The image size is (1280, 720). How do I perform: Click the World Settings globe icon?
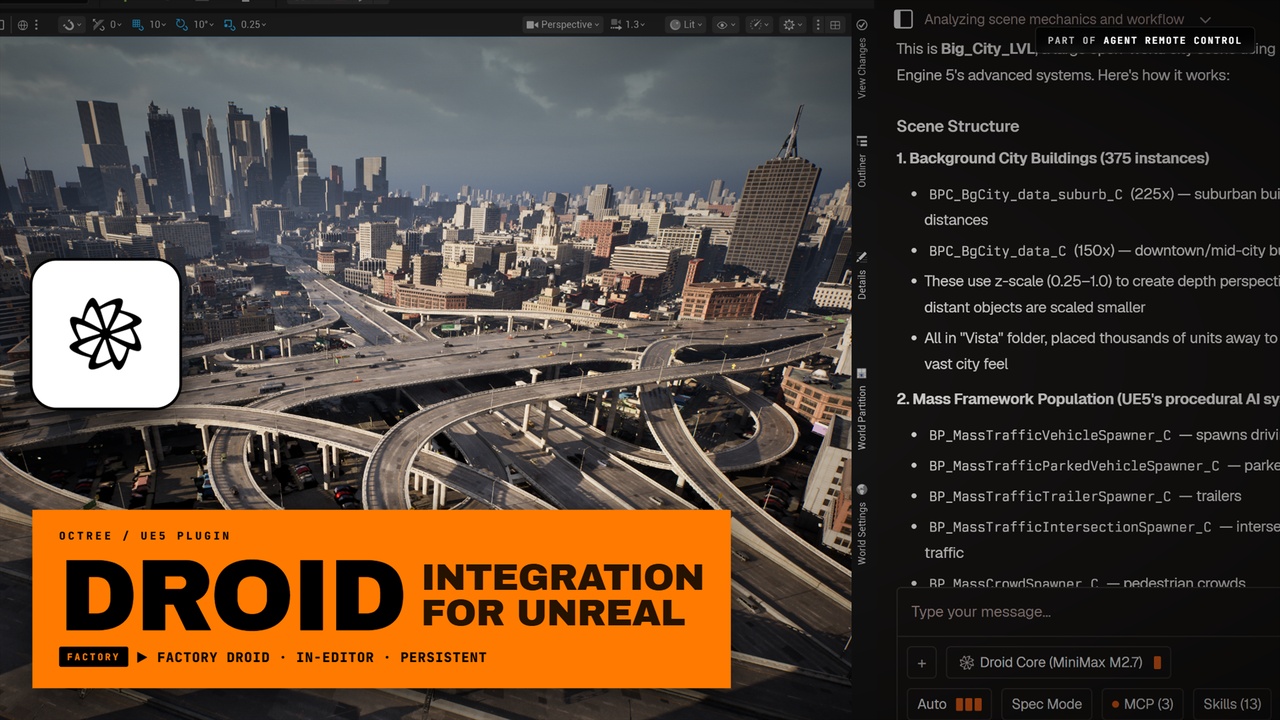click(862, 489)
